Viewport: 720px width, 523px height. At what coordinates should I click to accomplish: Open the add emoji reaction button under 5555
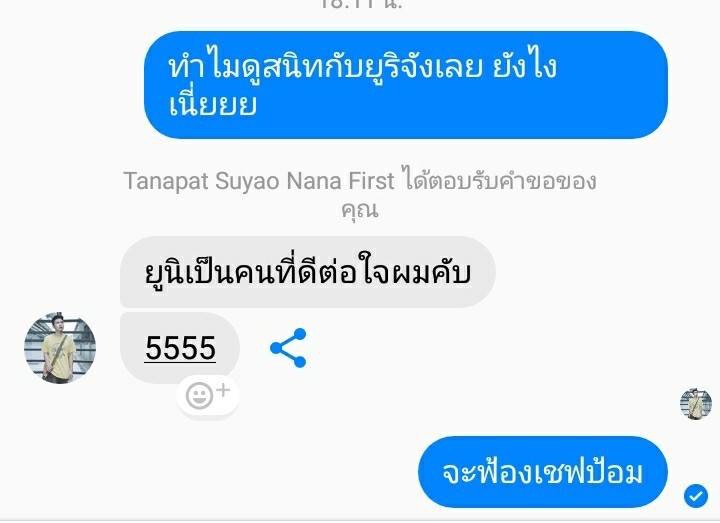[x=208, y=395]
